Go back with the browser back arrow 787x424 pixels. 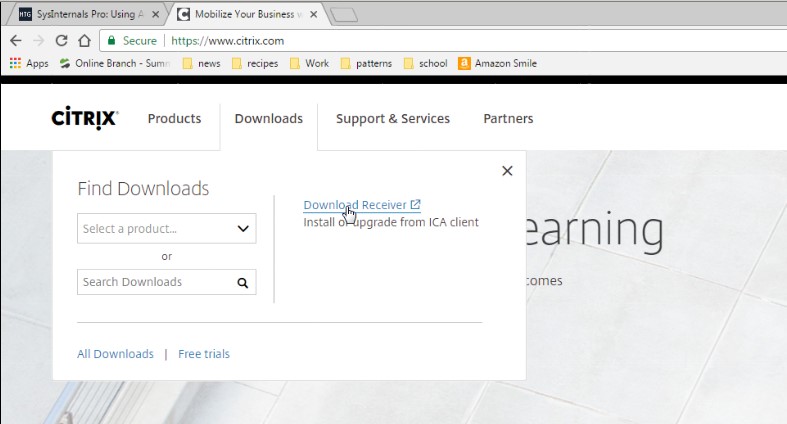coord(16,41)
